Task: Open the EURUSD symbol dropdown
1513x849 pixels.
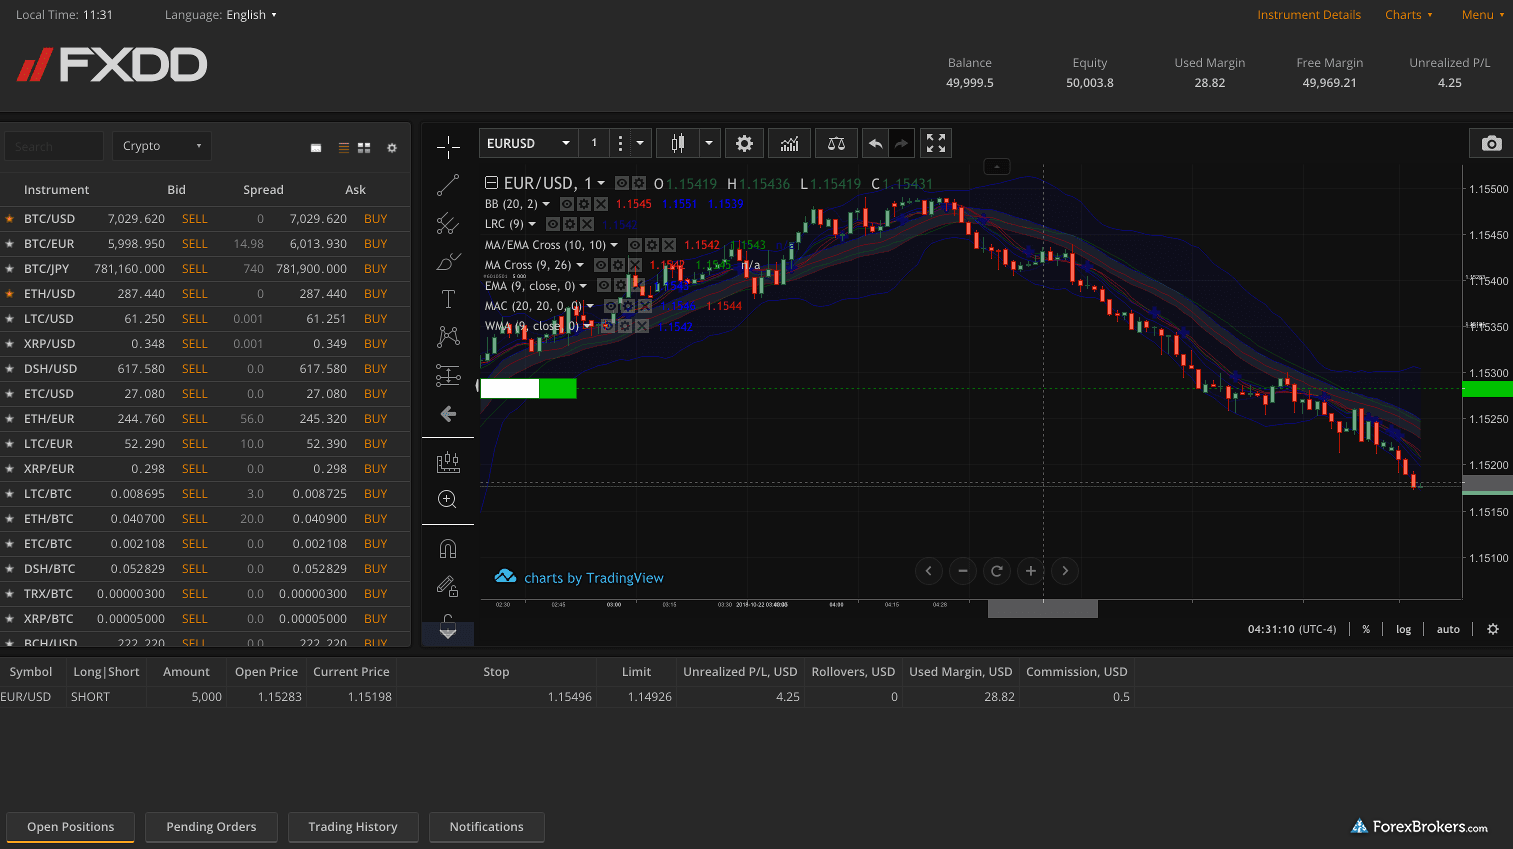Action: pyautogui.click(x=528, y=144)
